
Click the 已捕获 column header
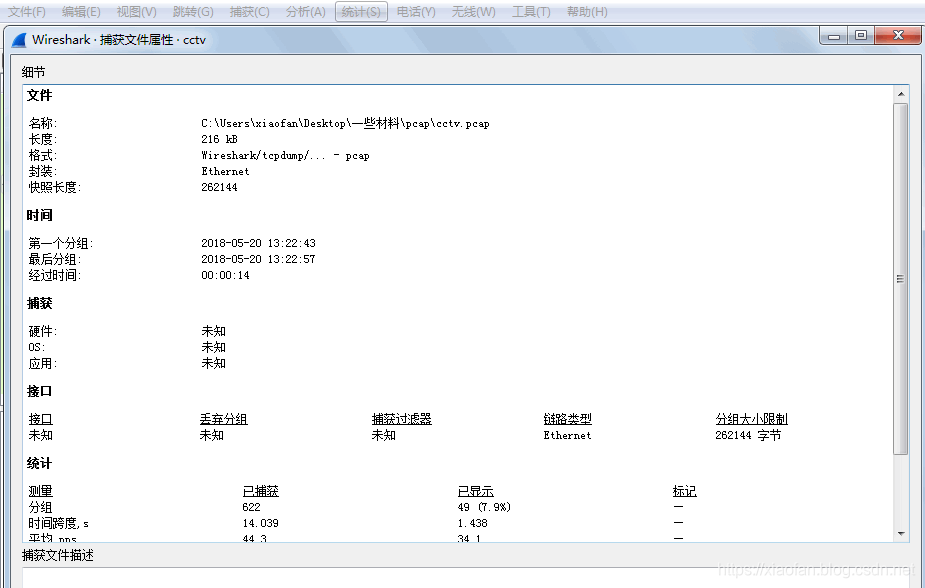coord(260,491)
